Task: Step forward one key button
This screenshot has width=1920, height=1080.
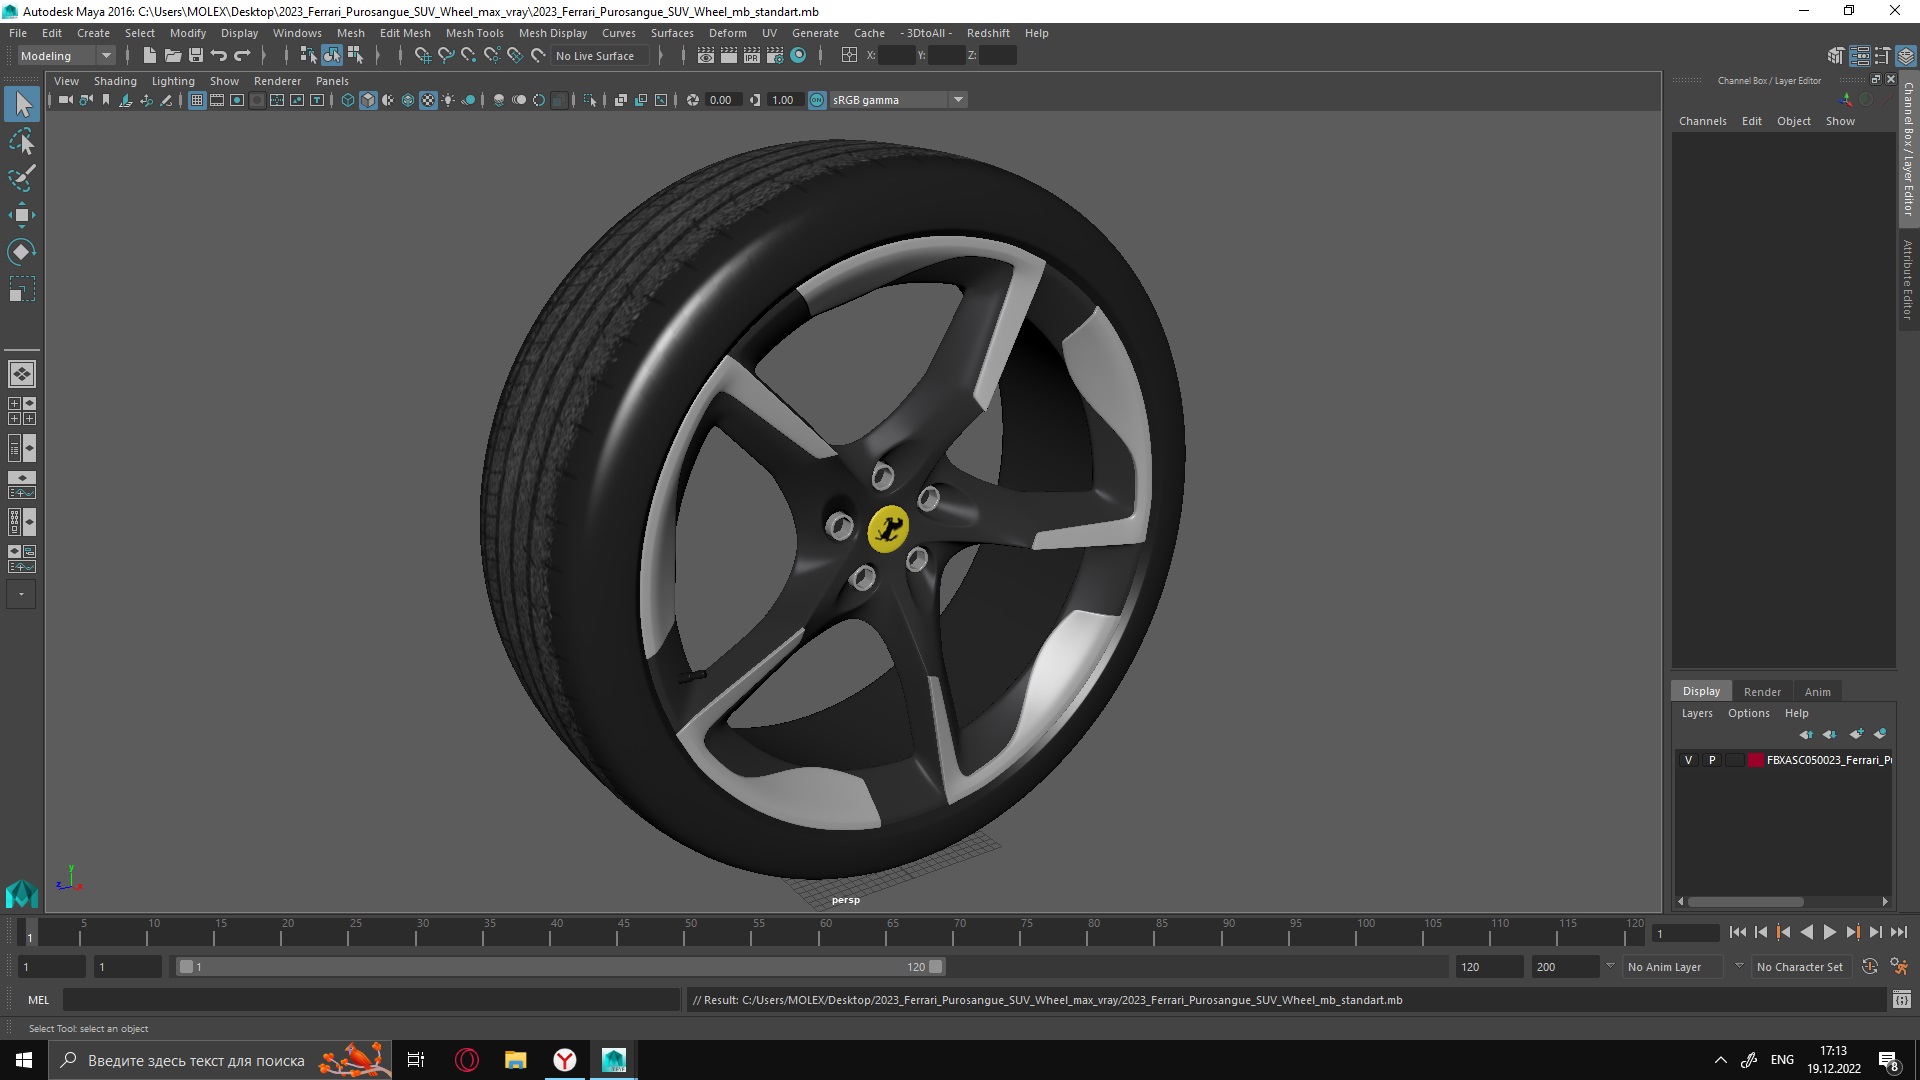Action: (1853, 932)
